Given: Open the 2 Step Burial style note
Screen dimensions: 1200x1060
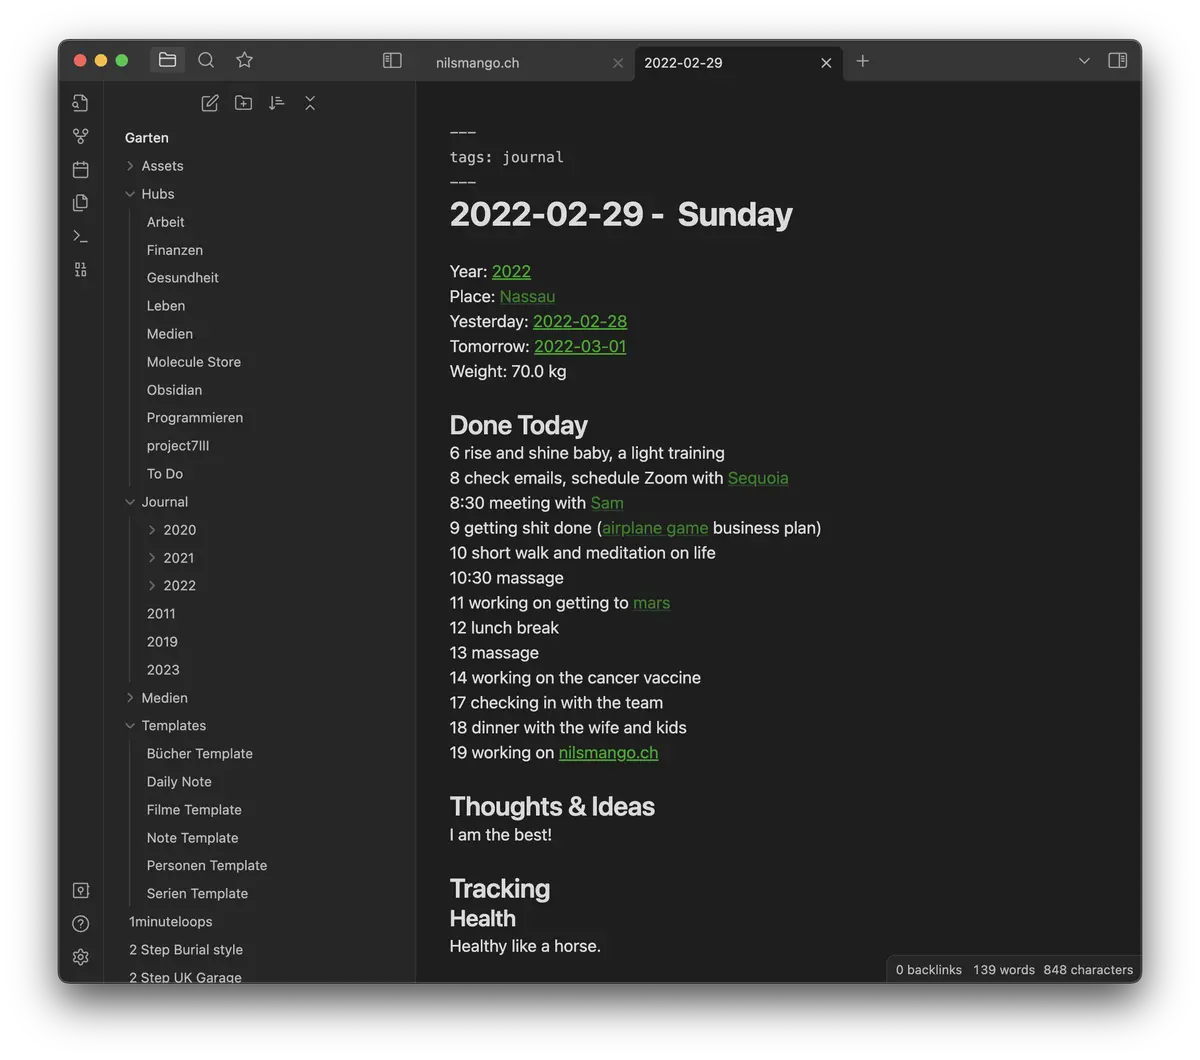Looking at the screenshot, I should [186, 950].
